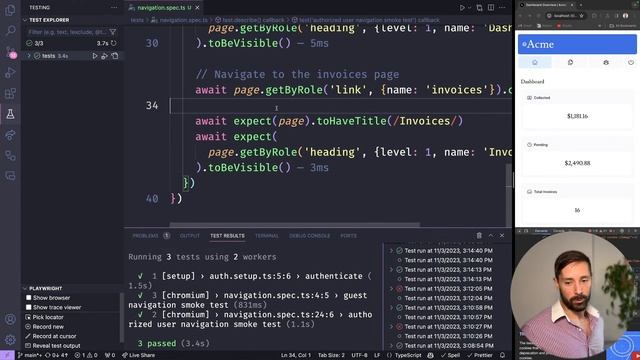Open Testing panel more actions ellipsis

coord(114,7)
